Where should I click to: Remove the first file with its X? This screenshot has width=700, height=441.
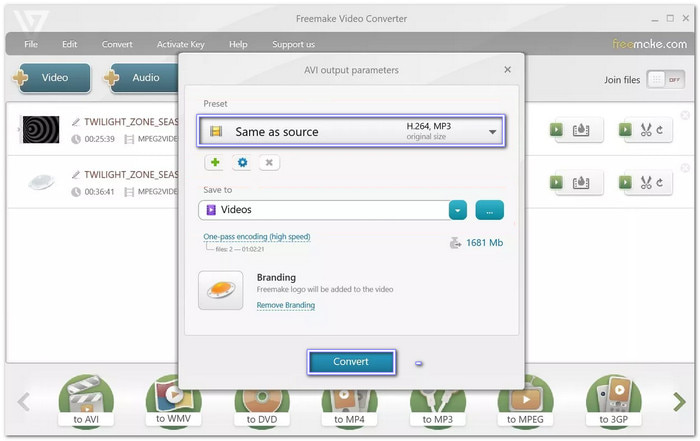pyautogui.click(x=685, y=115)
